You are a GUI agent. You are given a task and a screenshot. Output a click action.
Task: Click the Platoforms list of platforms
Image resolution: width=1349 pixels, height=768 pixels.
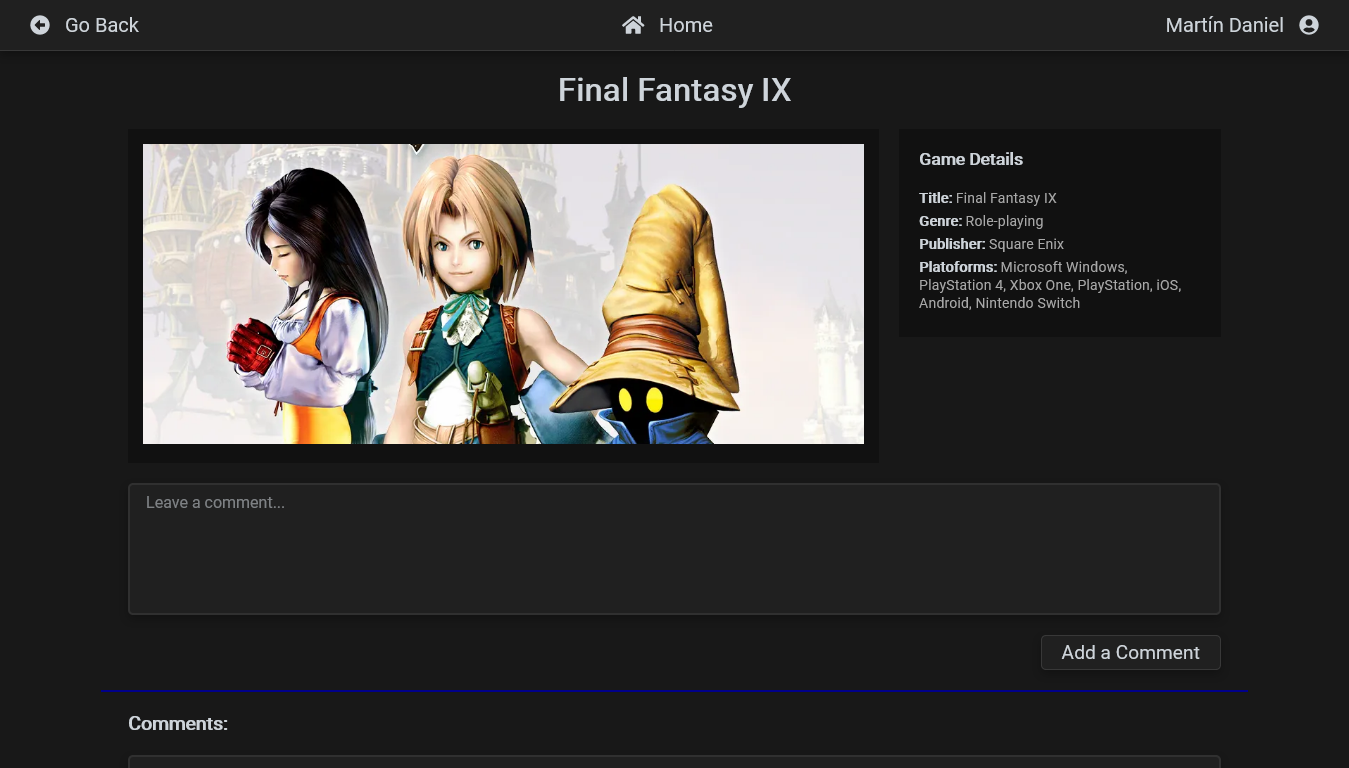[1049, 285]
